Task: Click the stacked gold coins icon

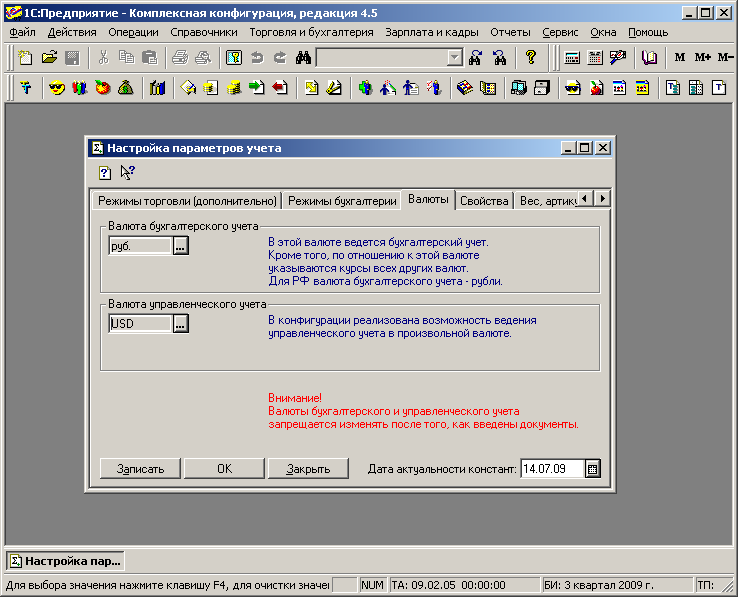Action: pyautogui.click(x=234, y=88)
